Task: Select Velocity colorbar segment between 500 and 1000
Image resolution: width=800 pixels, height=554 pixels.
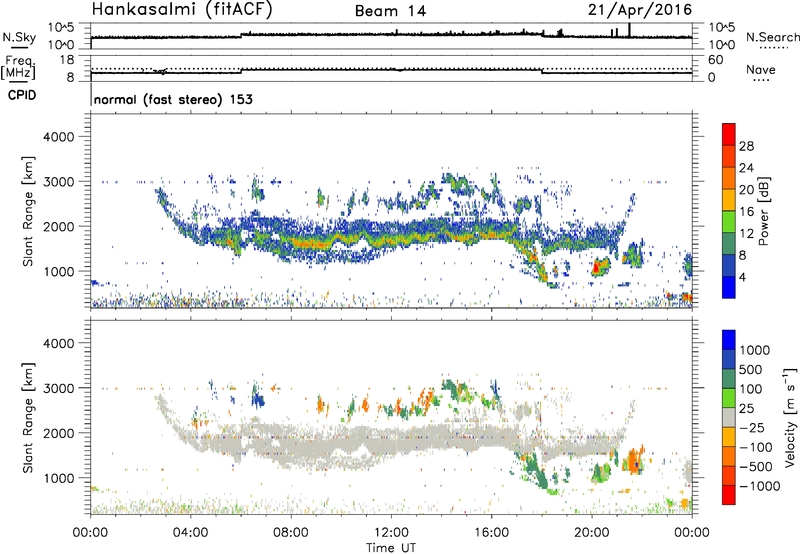Action: coord(729,359)
